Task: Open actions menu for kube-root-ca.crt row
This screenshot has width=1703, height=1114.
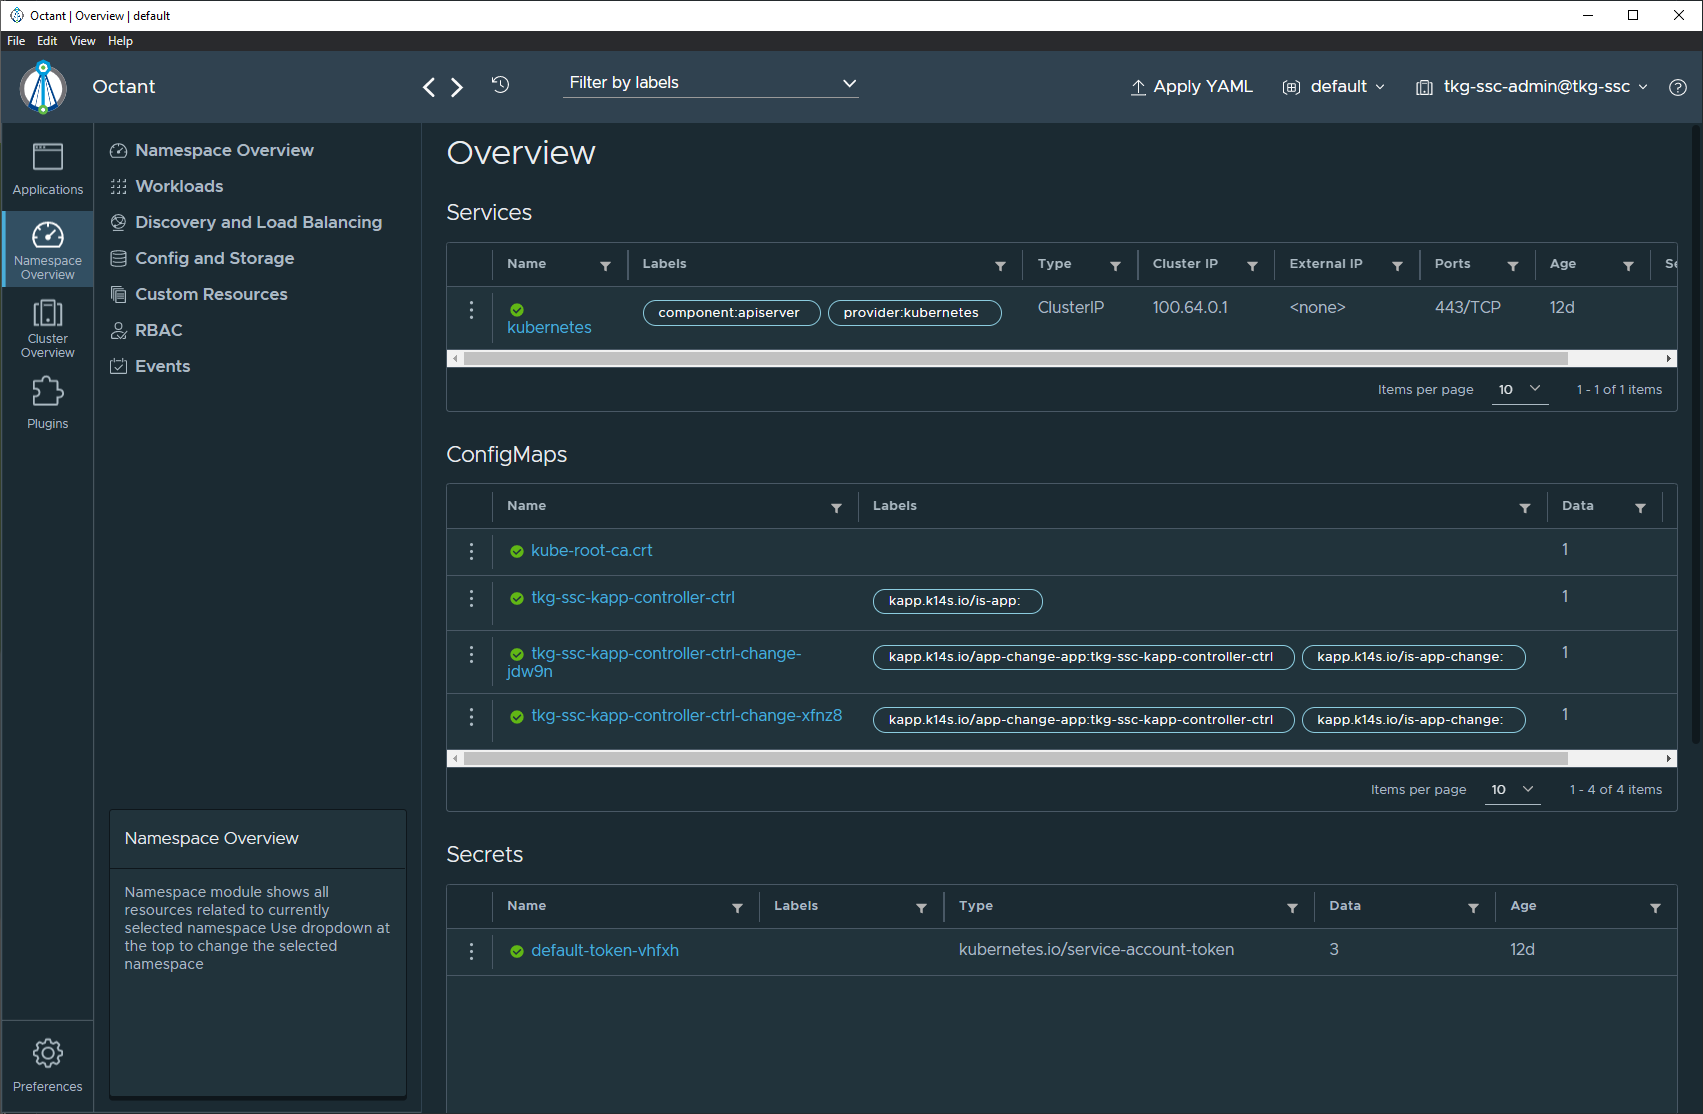Action: coord(472,551)
